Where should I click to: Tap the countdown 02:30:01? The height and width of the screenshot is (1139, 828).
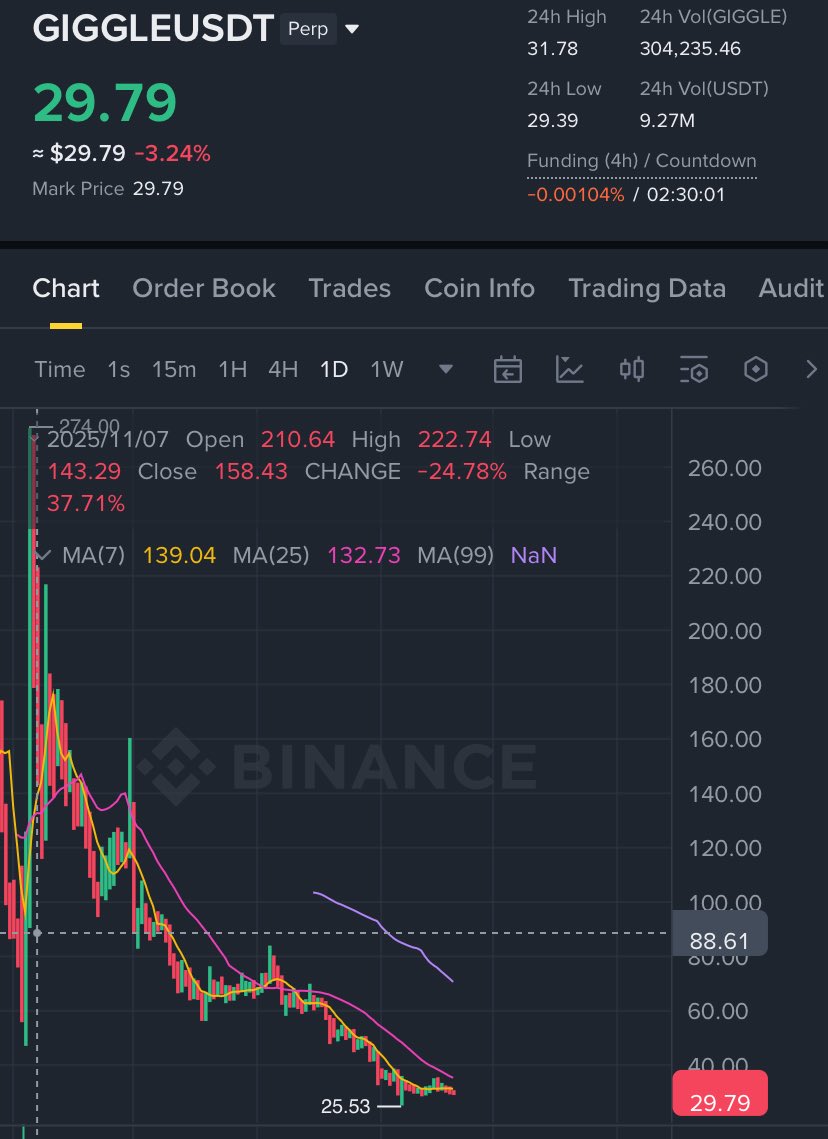click(x=686, y=195)
